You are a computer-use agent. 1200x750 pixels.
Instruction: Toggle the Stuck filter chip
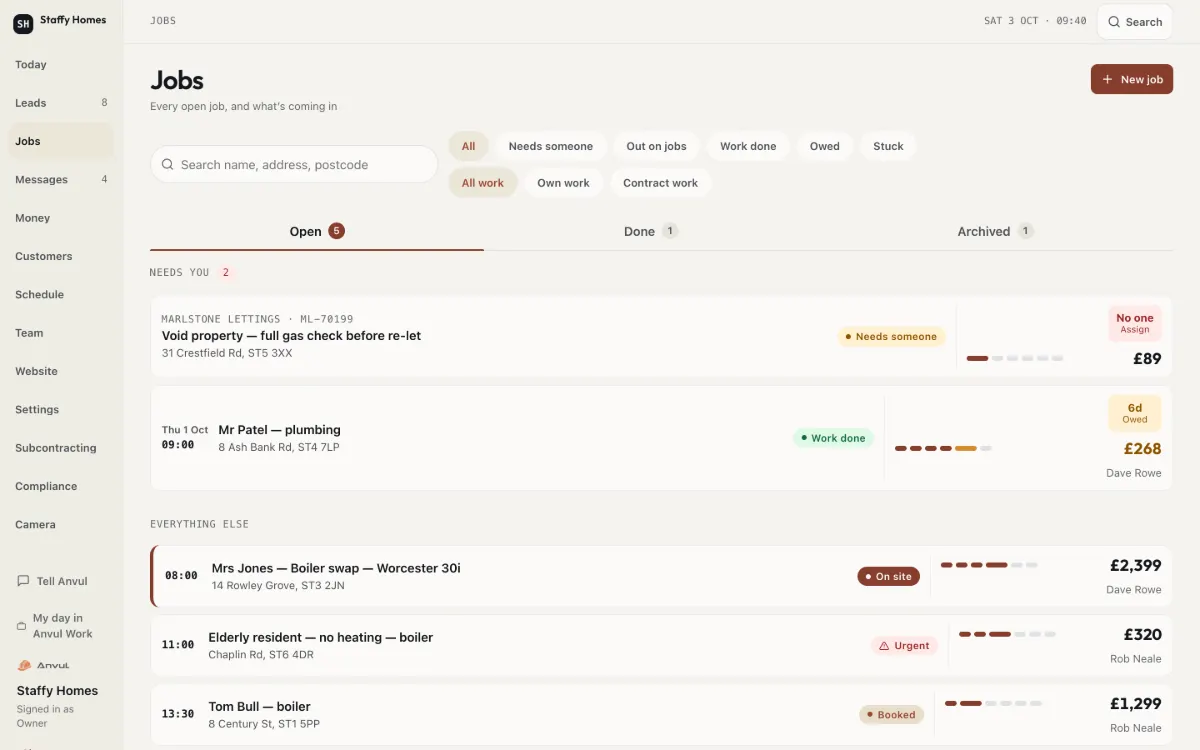point(888,146)
